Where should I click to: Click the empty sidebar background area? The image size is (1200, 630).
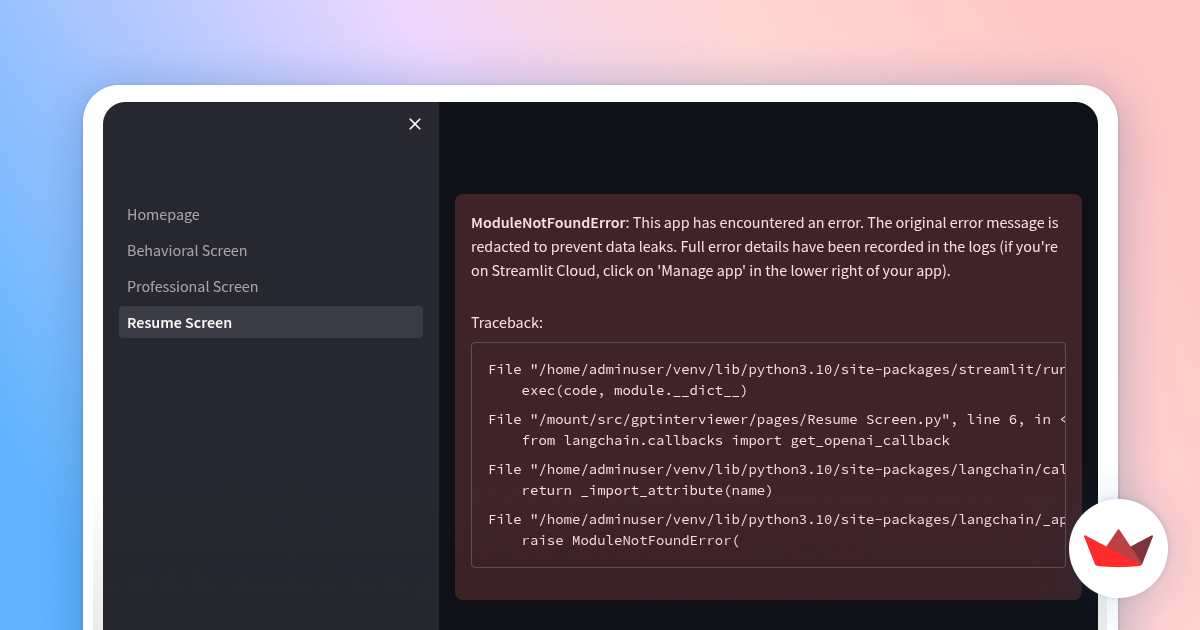pos(270,450)
